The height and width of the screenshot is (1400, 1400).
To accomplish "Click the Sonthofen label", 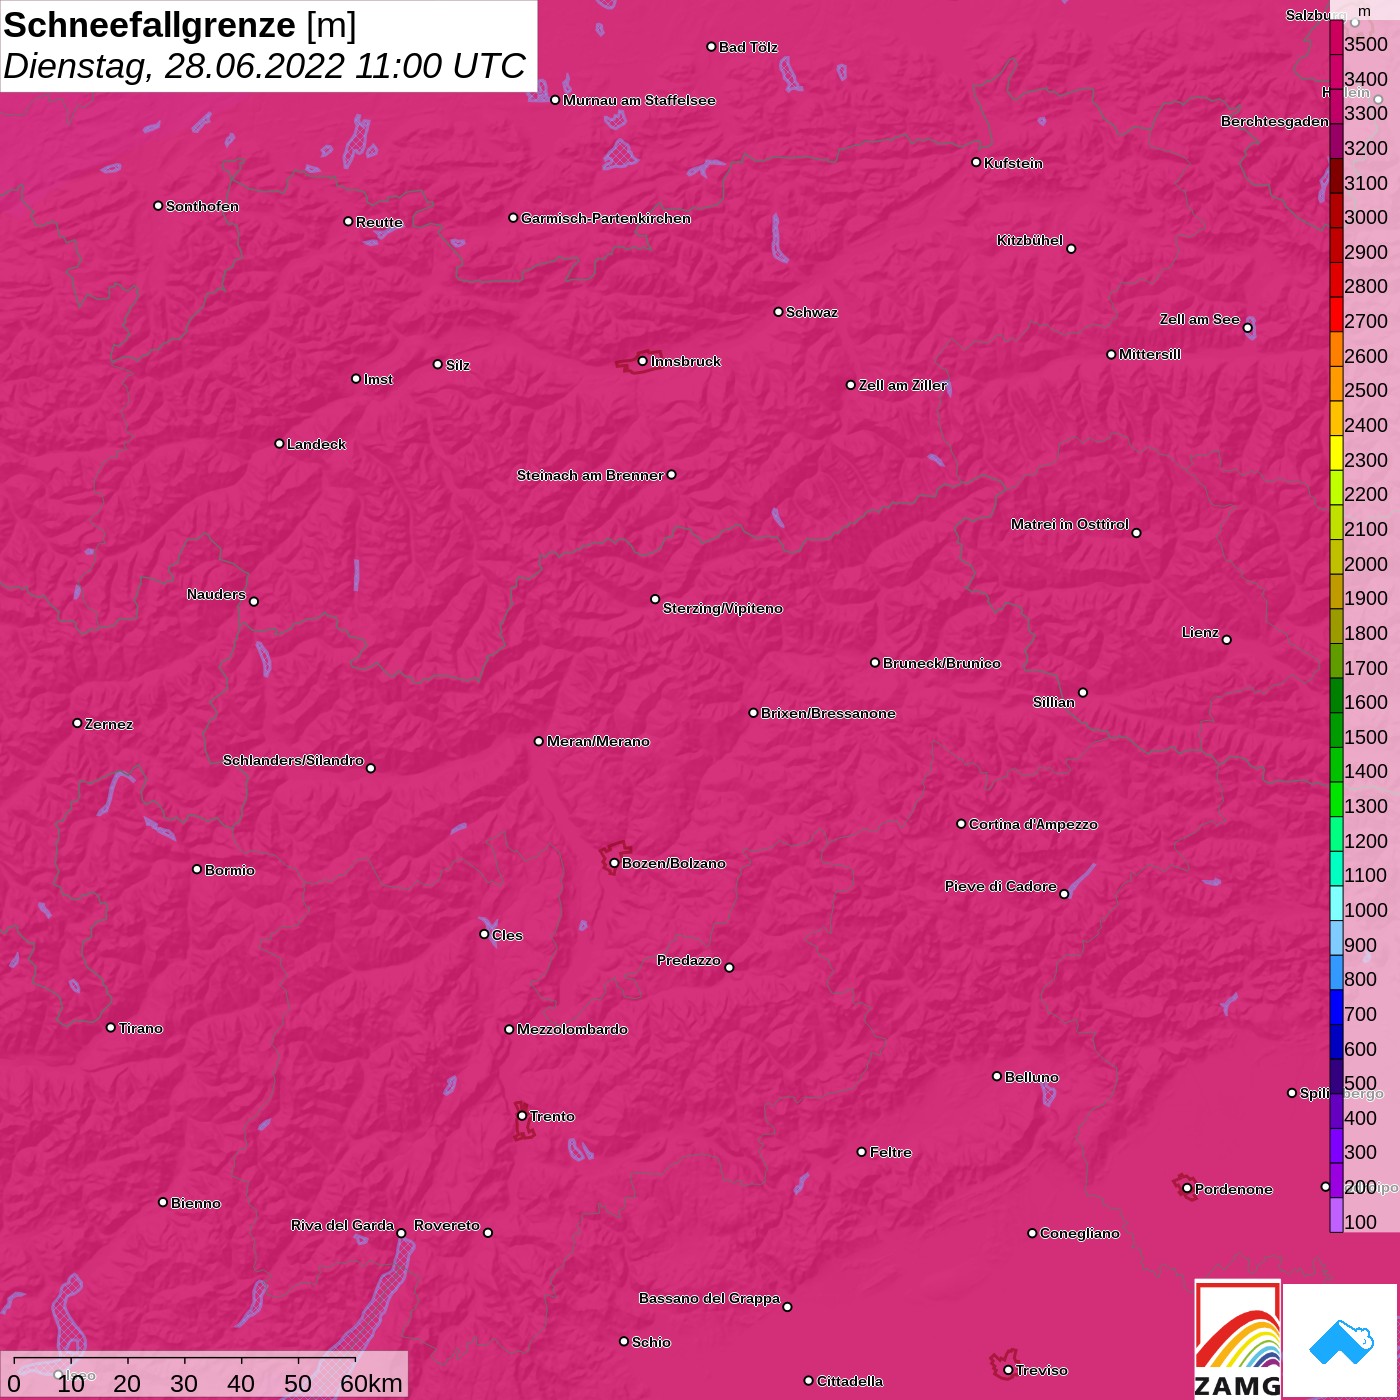I will [202, 206].
